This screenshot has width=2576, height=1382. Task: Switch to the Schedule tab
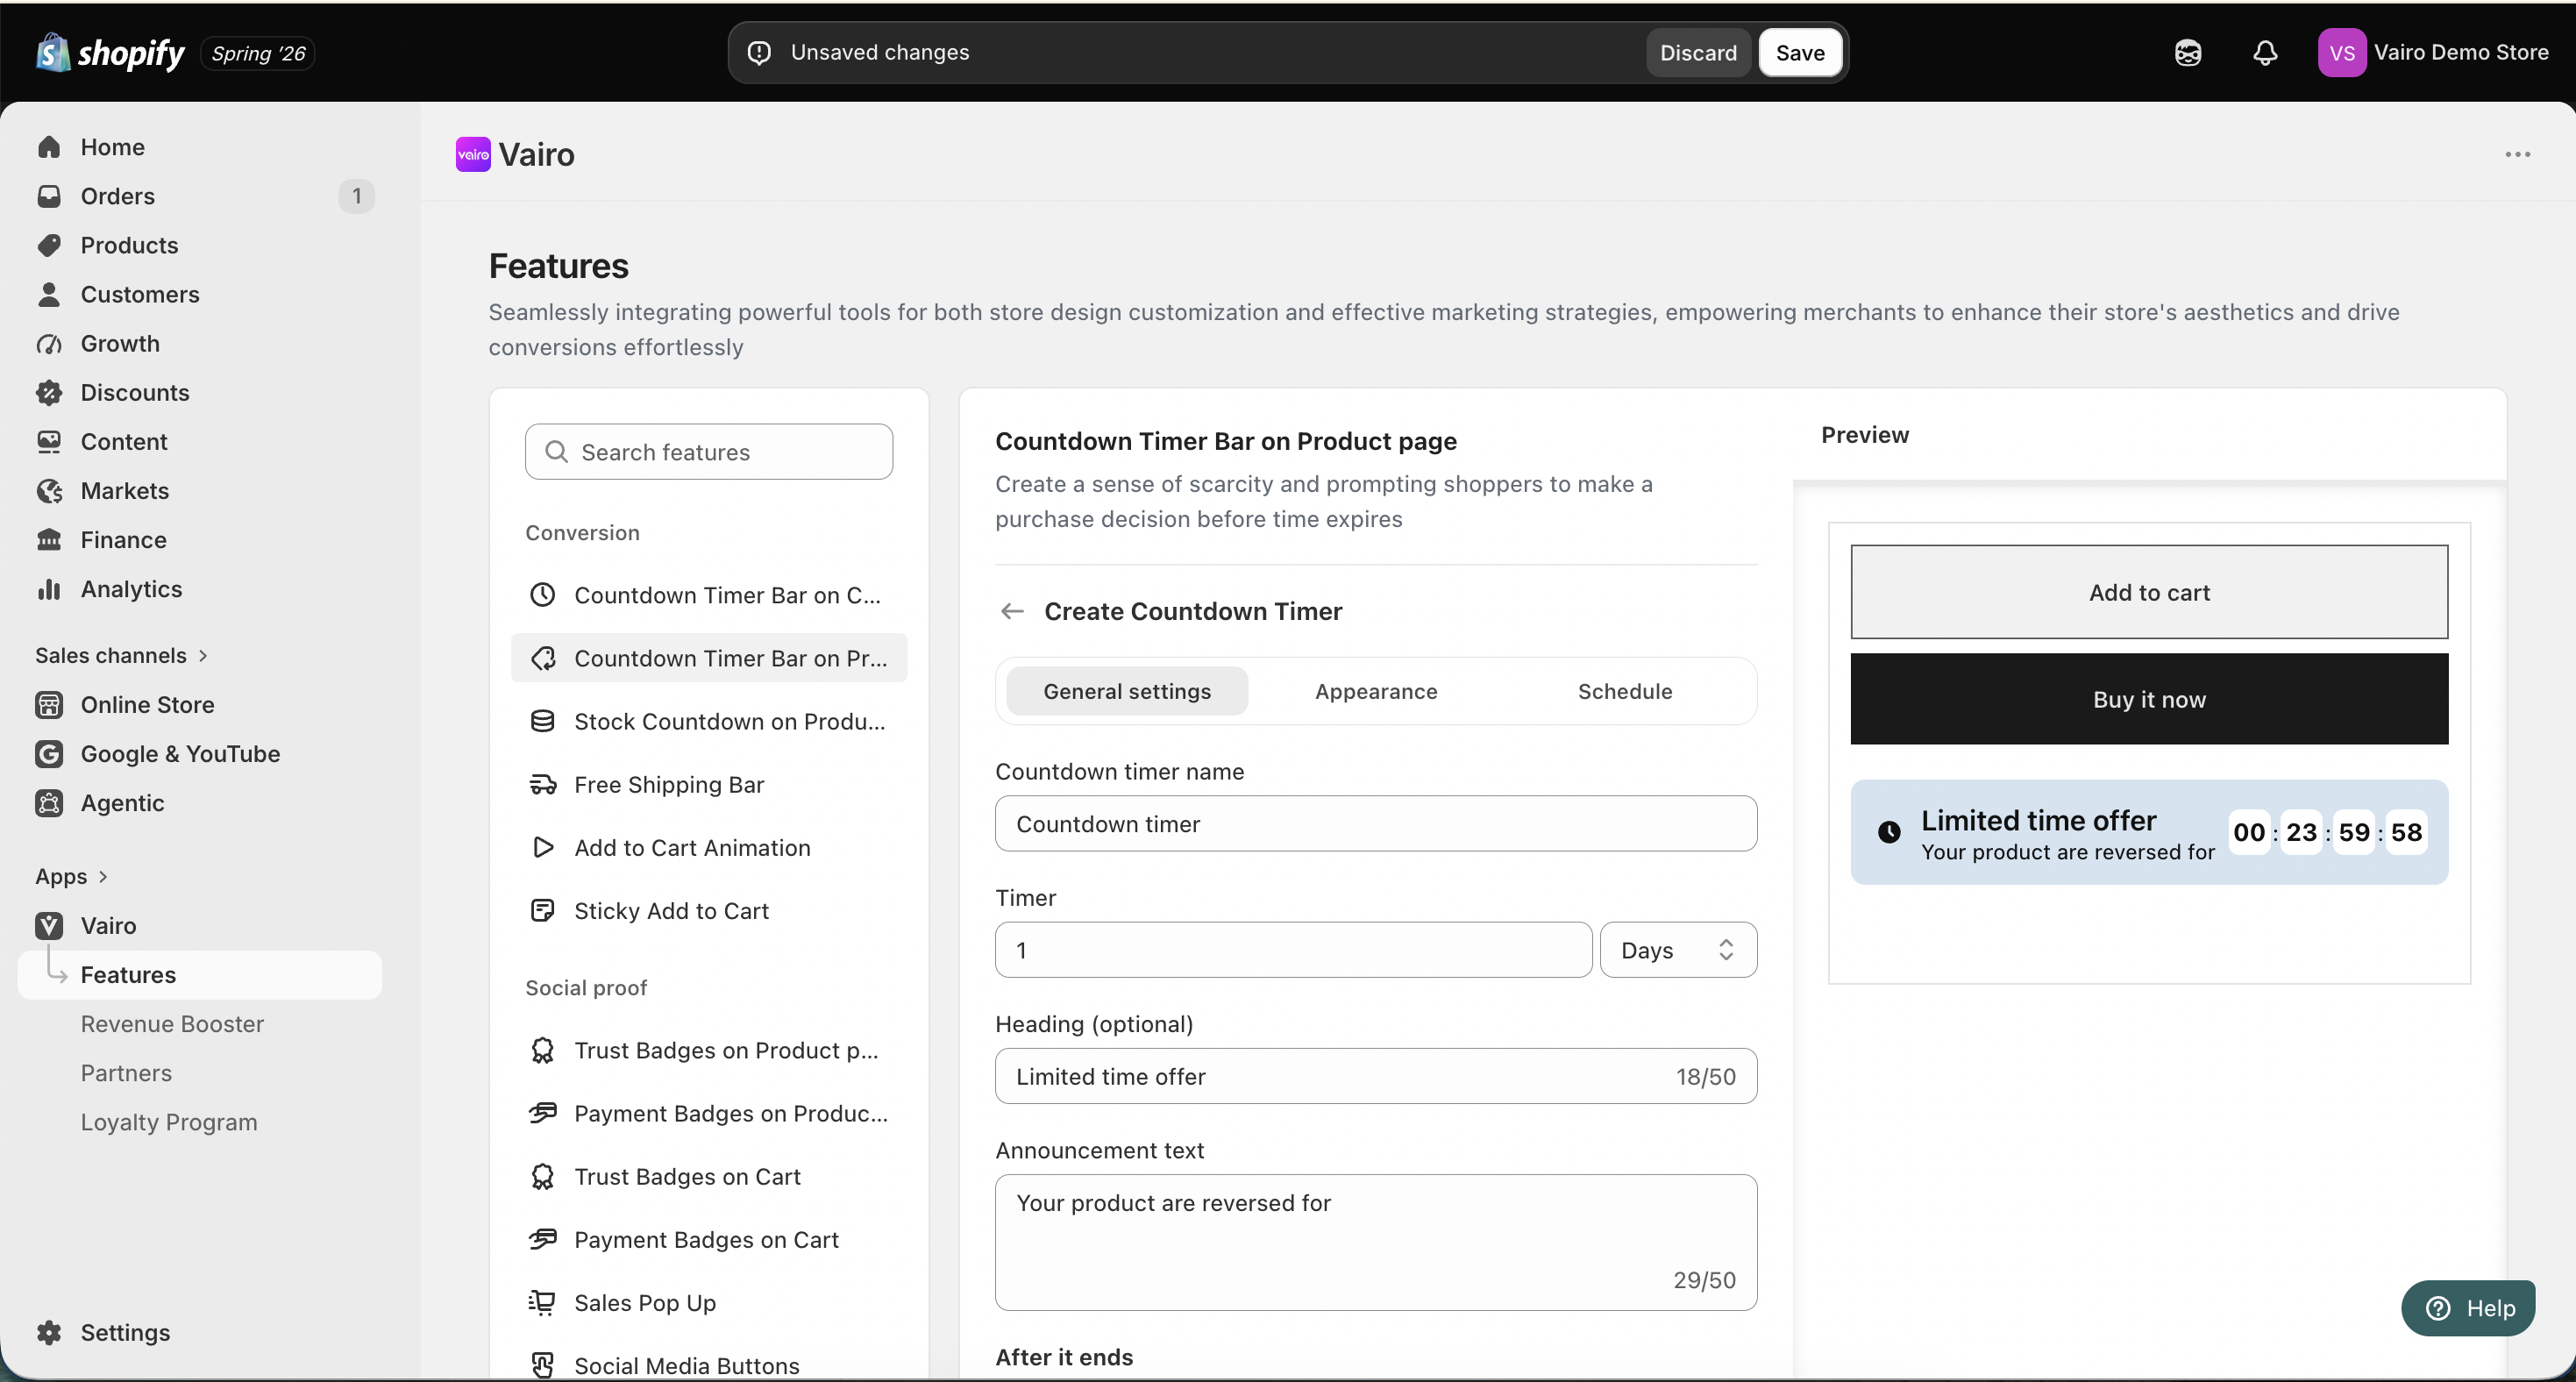[1625, 691]
